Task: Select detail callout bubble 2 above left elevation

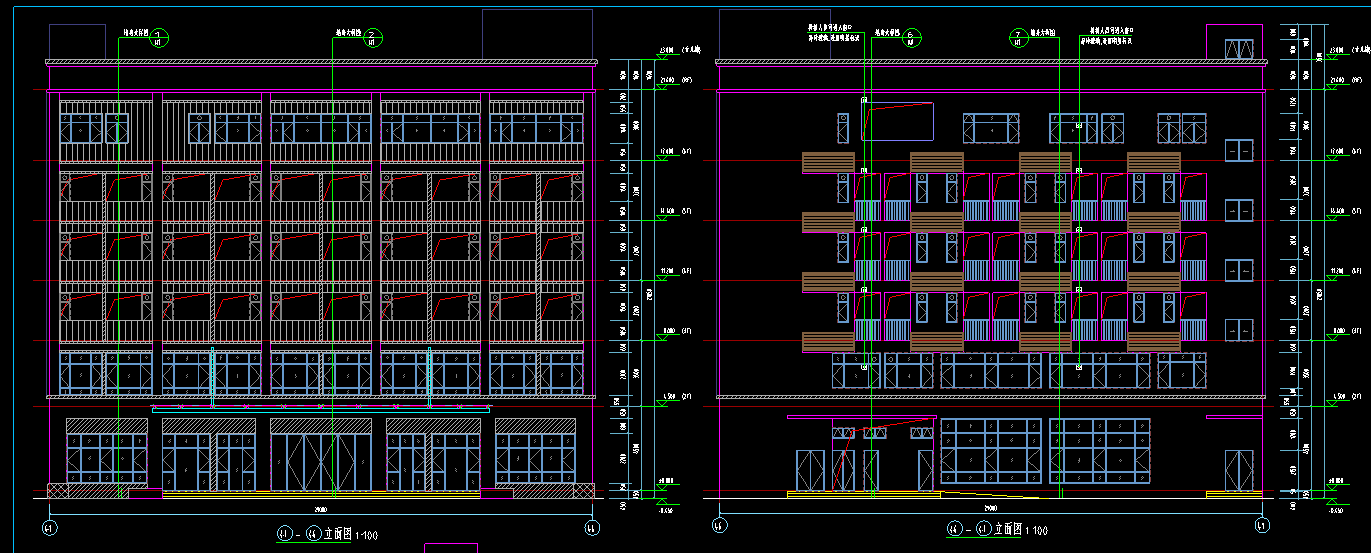Action: pos(372,38)
